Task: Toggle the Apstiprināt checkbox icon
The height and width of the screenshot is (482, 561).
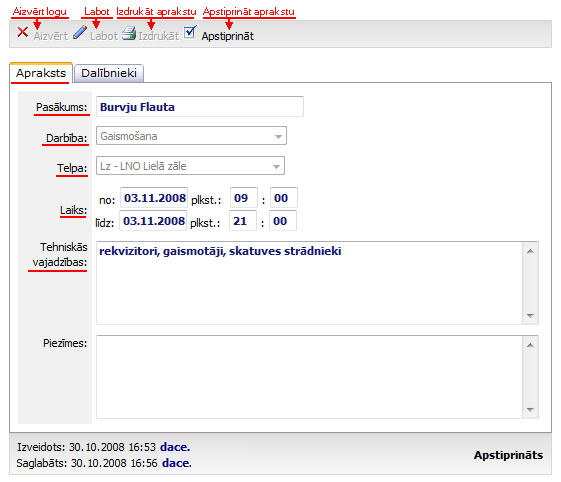Action: pyautogui.click(x=190, y=32)
